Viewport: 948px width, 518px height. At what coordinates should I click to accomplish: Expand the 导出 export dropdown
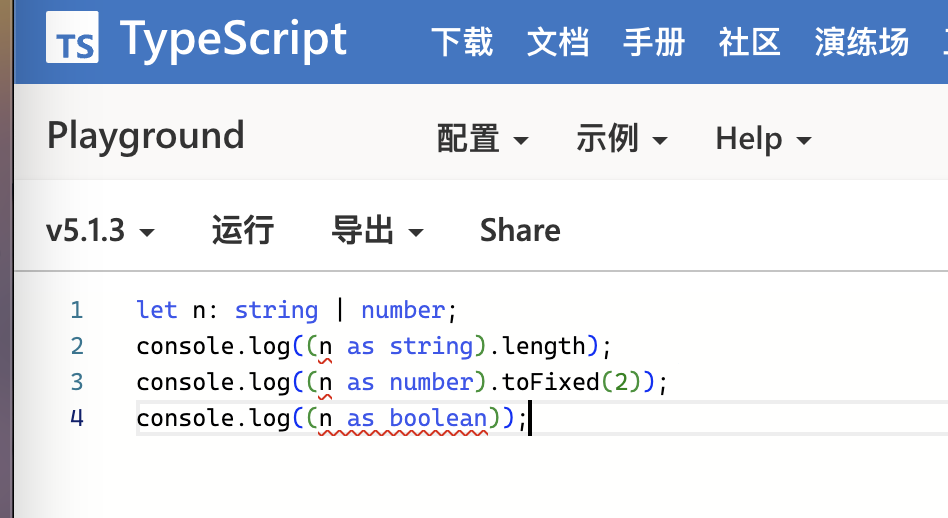click(x=378, y=230)
